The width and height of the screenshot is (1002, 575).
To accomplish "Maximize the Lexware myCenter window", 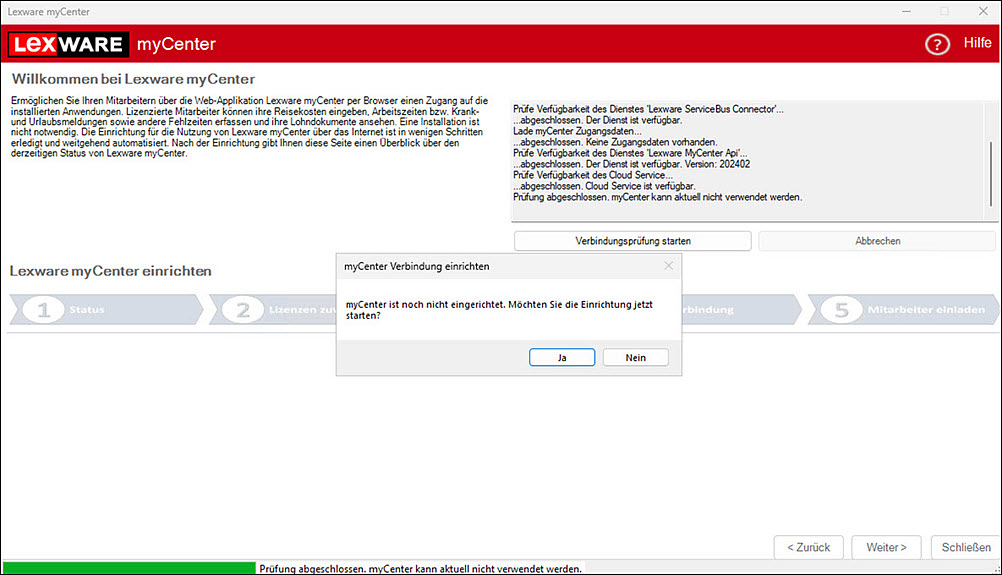I will pyautogui.click(x=944, y=11).
